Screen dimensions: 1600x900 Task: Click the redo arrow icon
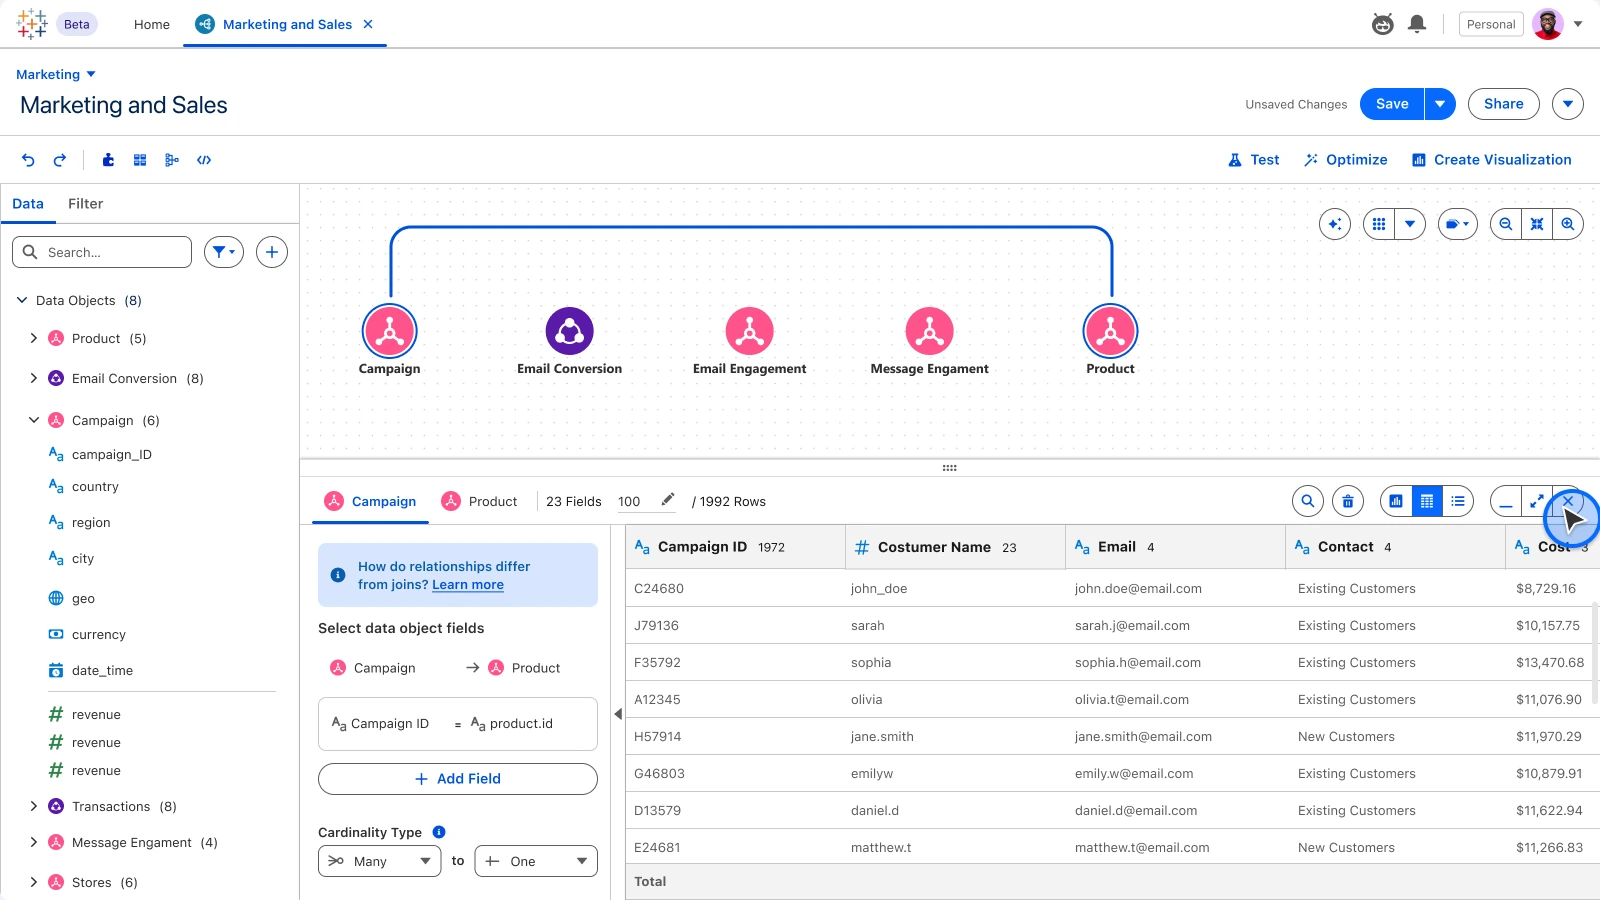[x=60, y=160]
